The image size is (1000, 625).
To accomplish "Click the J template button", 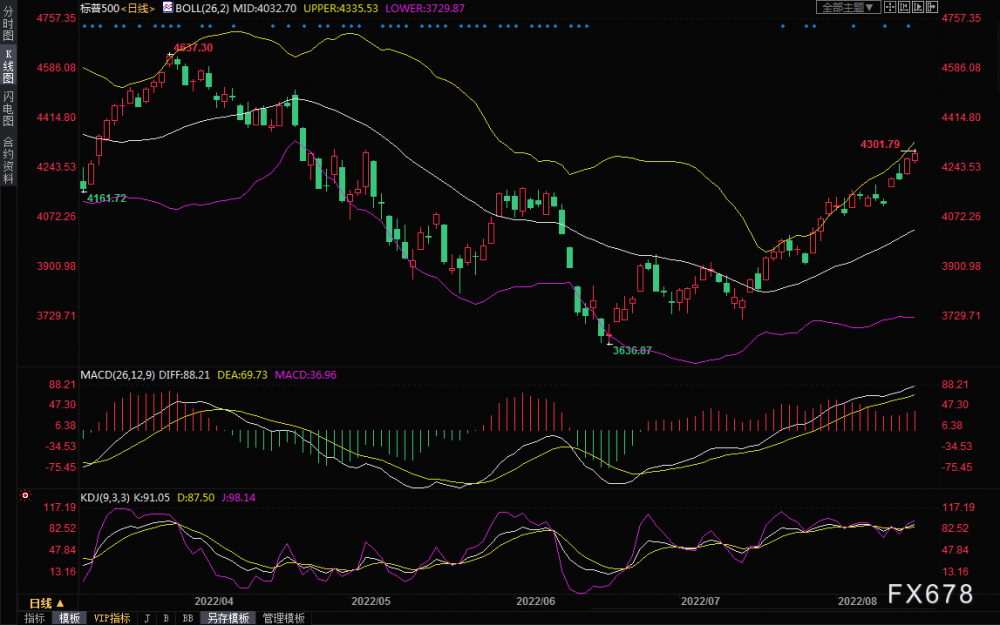I will (x=147, y=618).
